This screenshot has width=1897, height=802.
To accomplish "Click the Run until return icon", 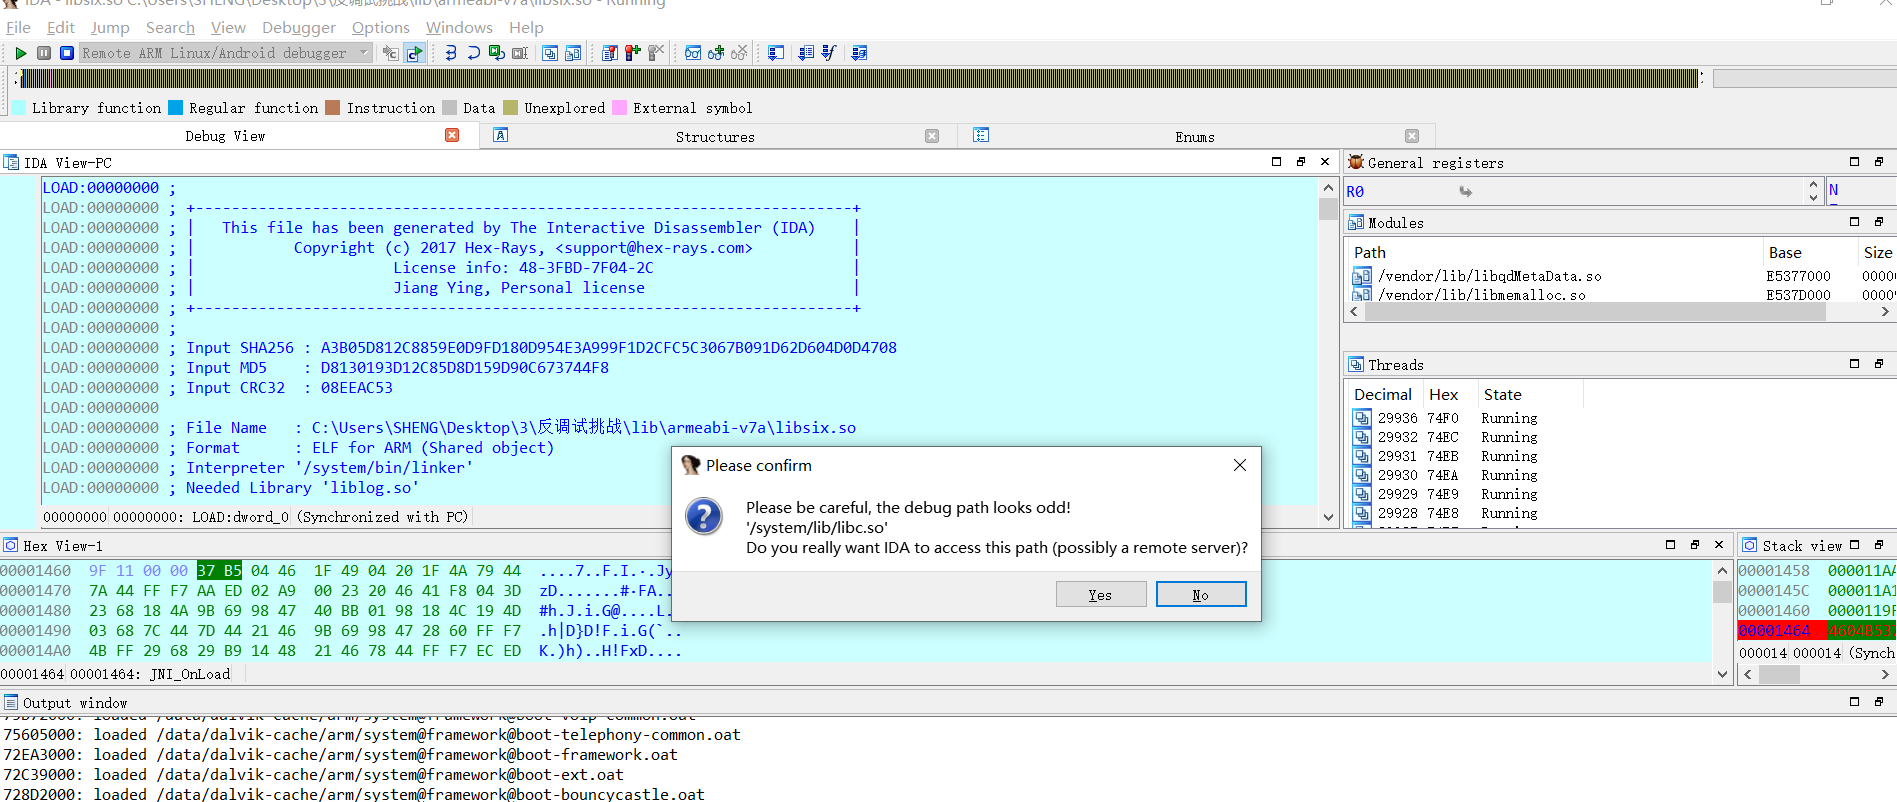I will pos(496,53).
